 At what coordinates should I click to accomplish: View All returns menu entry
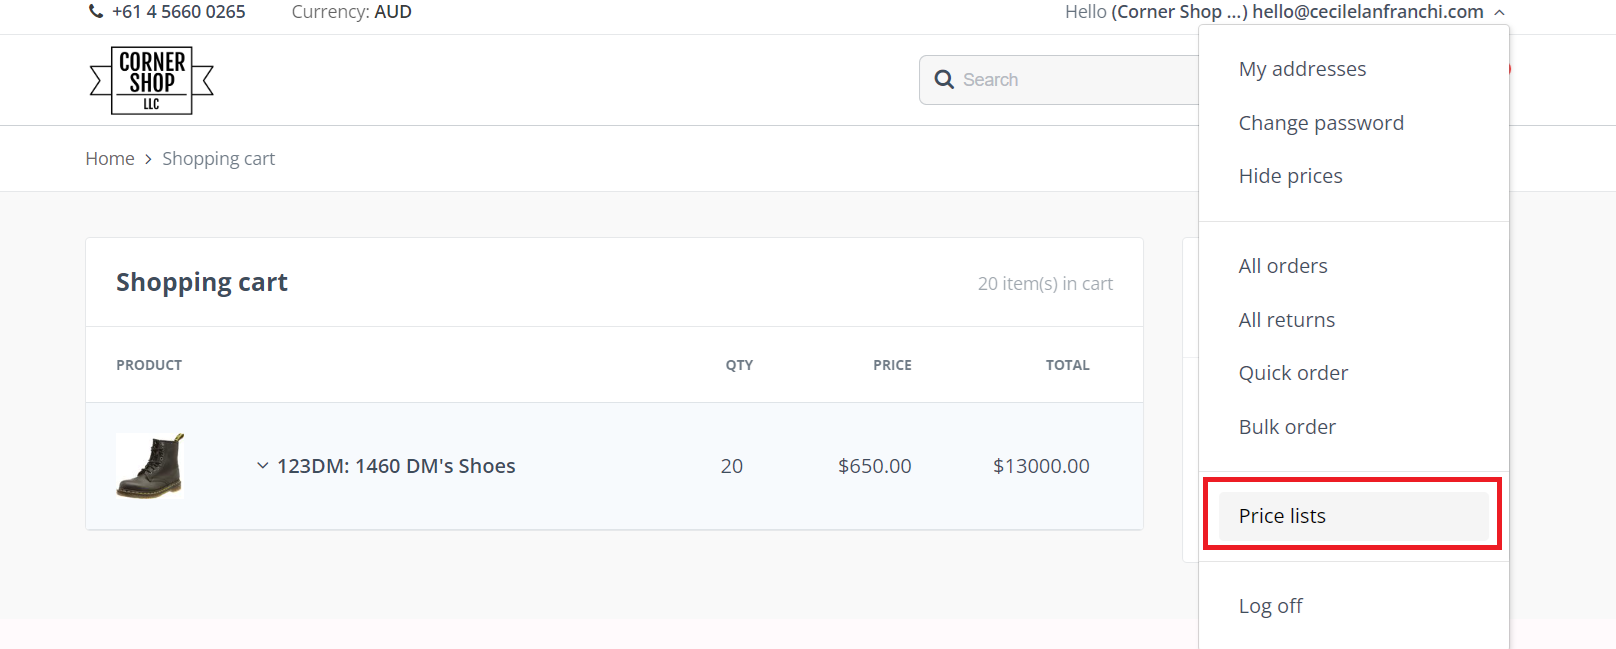(x=1286, y=320)
